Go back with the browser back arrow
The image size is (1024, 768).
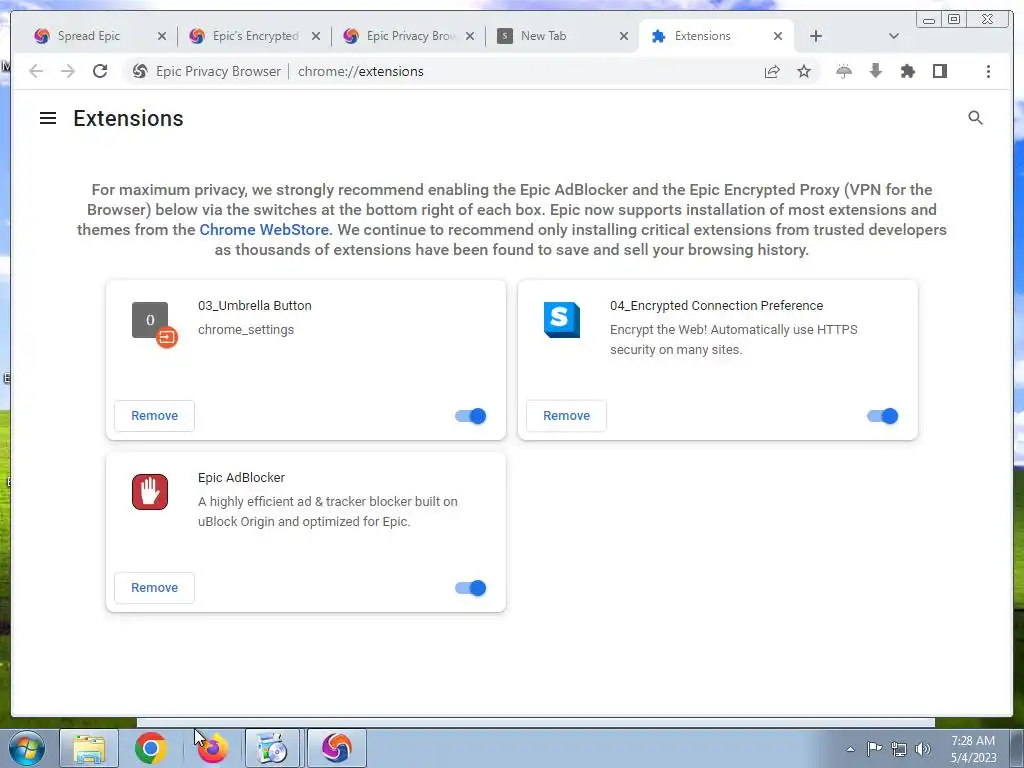point(36,71)
